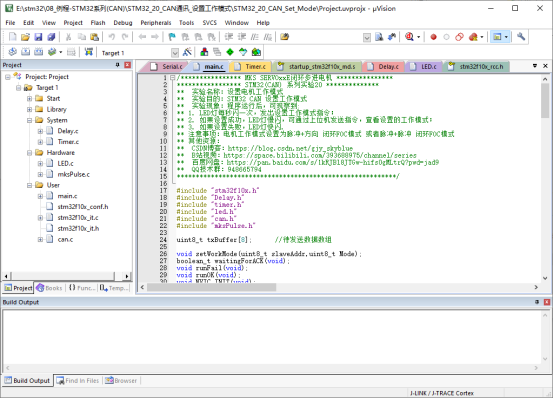
Task: Open the File menu
Action: (10, 23)
